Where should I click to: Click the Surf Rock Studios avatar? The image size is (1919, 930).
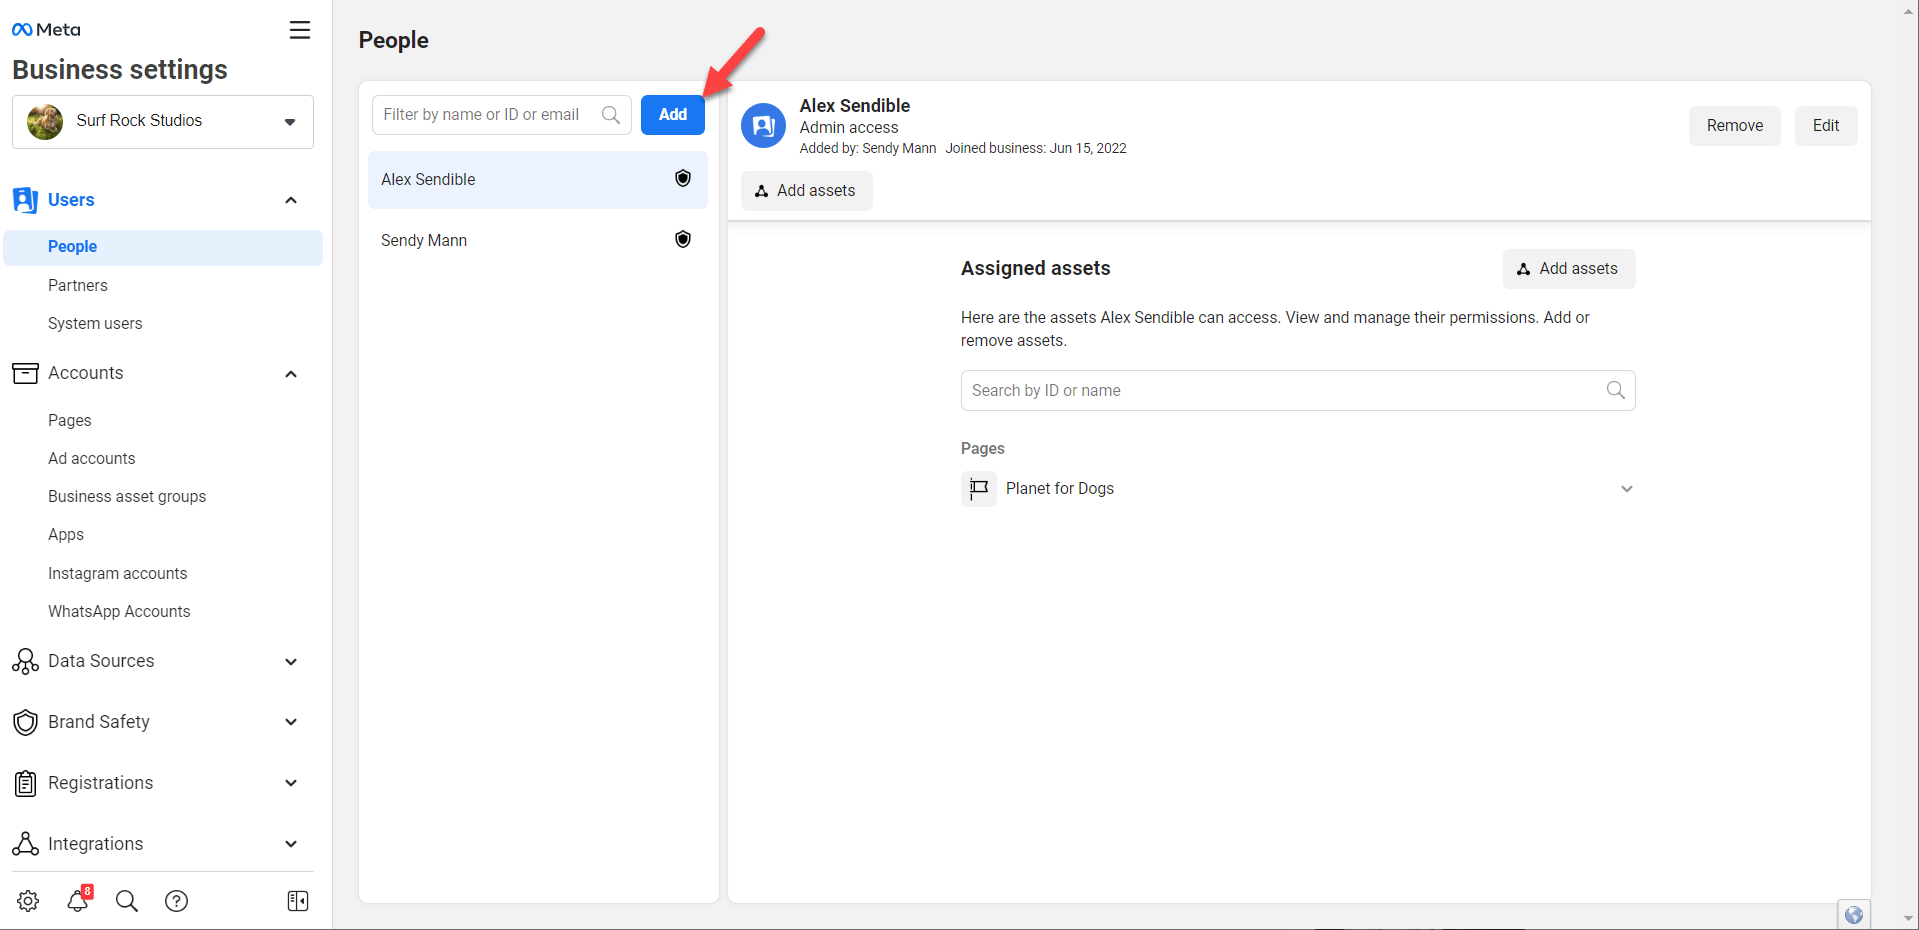45,121
